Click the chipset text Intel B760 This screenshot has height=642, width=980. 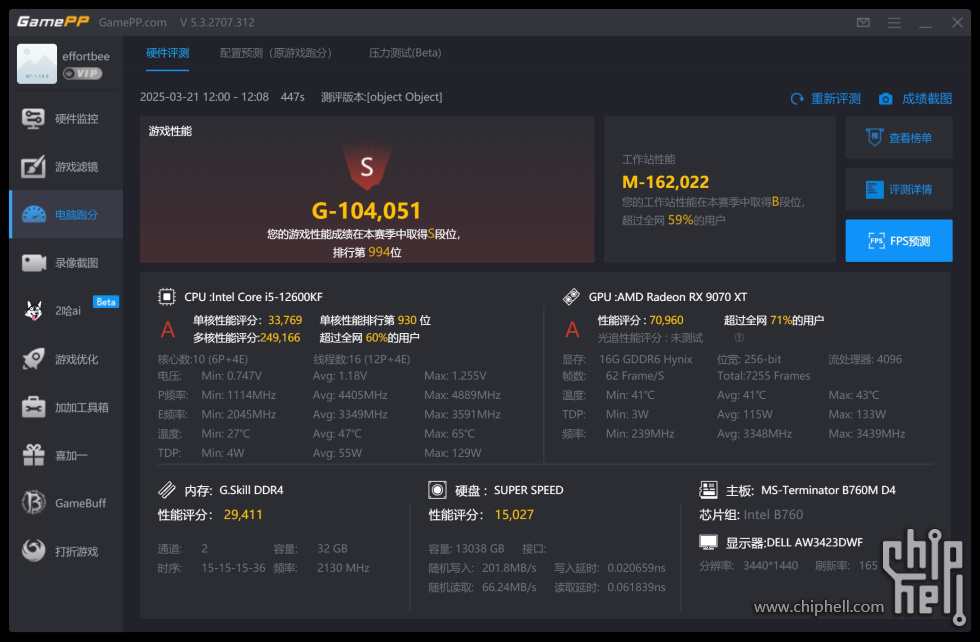pyautogui.click(x=773, y=514)
